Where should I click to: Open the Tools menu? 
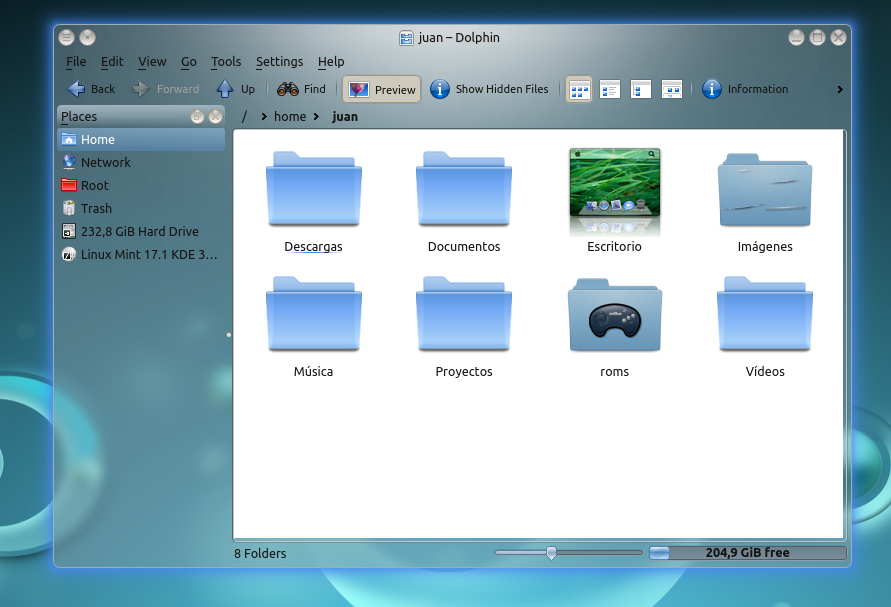[x=226, y=61]
